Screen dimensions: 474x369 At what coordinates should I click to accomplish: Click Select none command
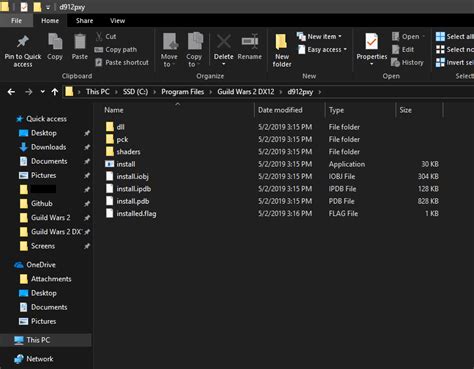(x=455, y=50)
